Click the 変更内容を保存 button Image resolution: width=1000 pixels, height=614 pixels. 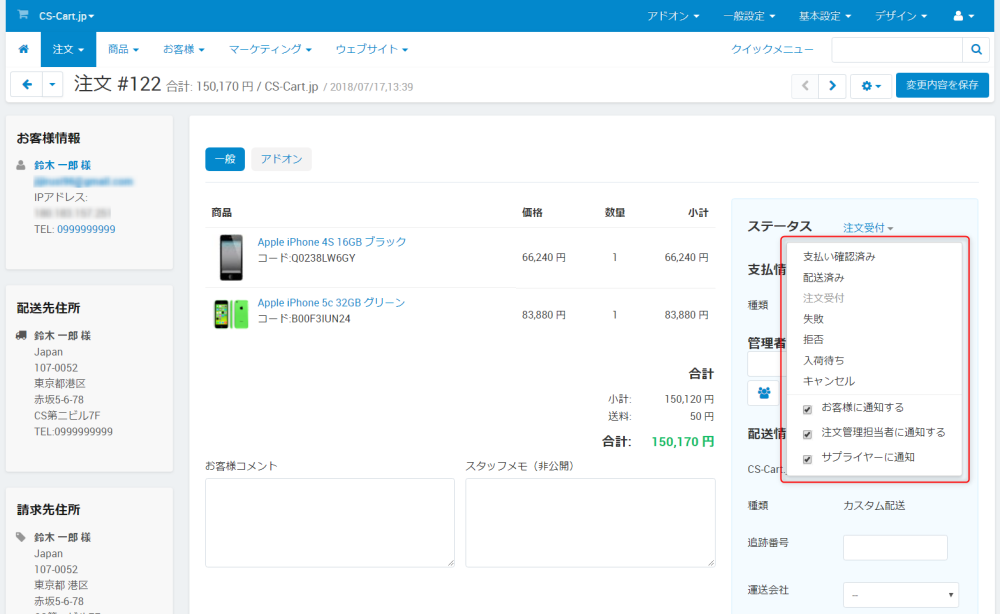[x=942, y=85]
